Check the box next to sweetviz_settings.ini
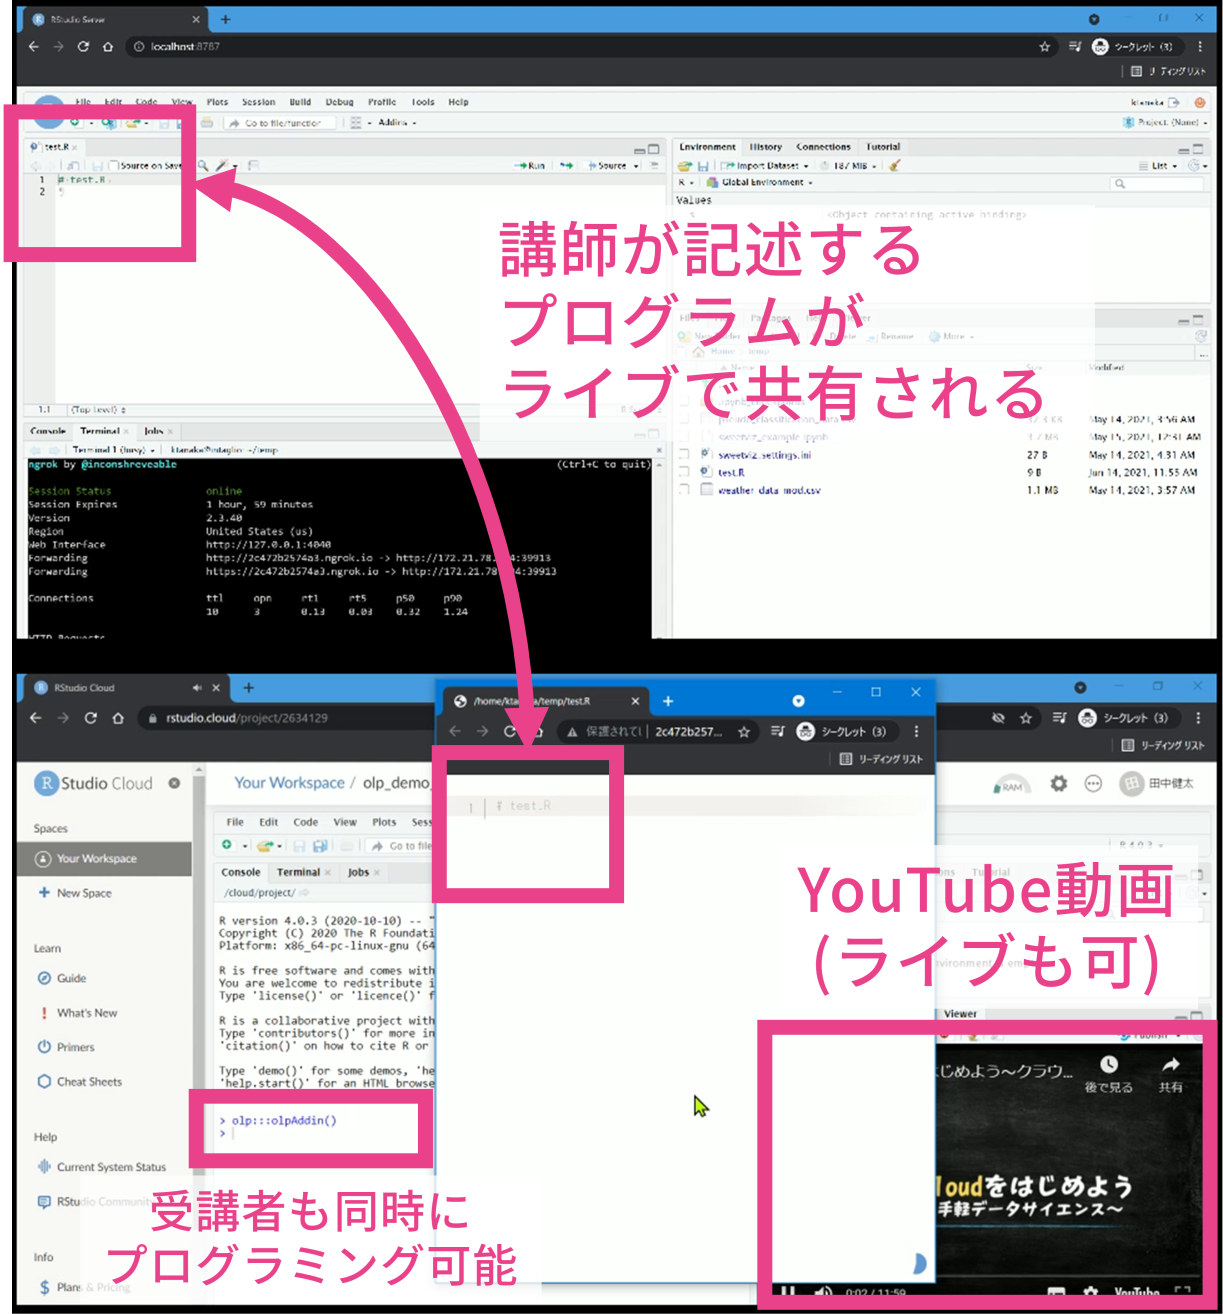Viewport: 1223px width, 1314px height. pyautogui.click(x=685, y=455)
